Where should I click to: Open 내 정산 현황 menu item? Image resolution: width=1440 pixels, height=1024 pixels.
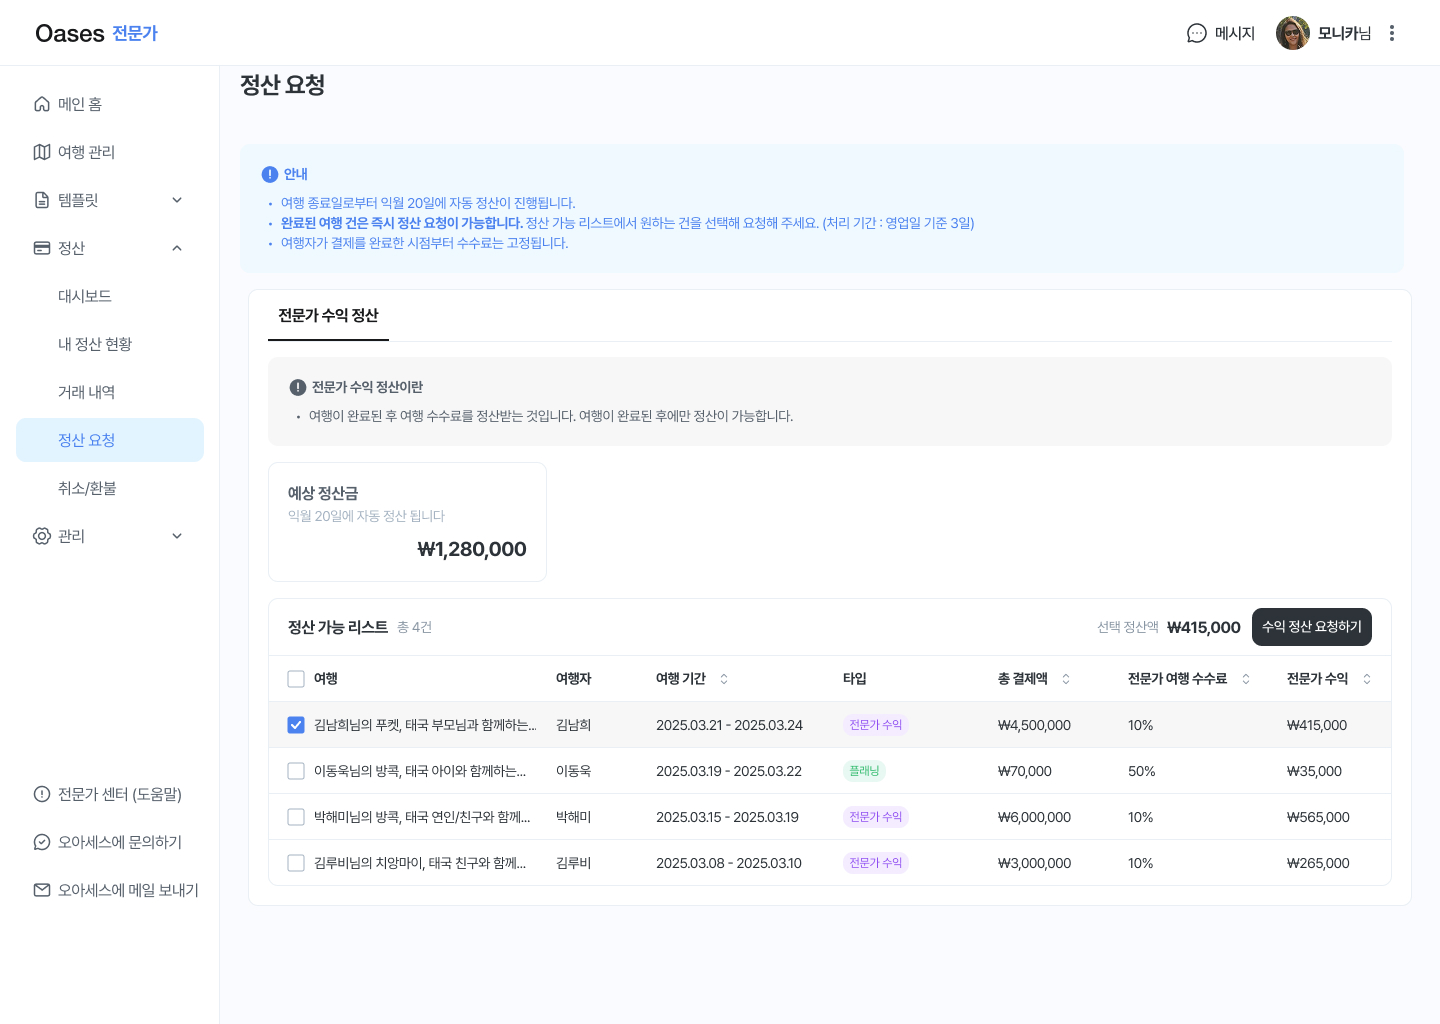tap(95, 344)
